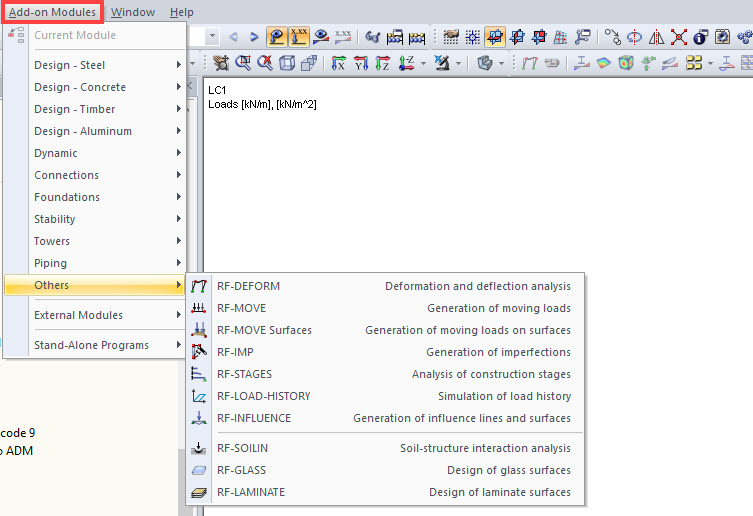Expand Stability modules submenu

coord(95,220)
